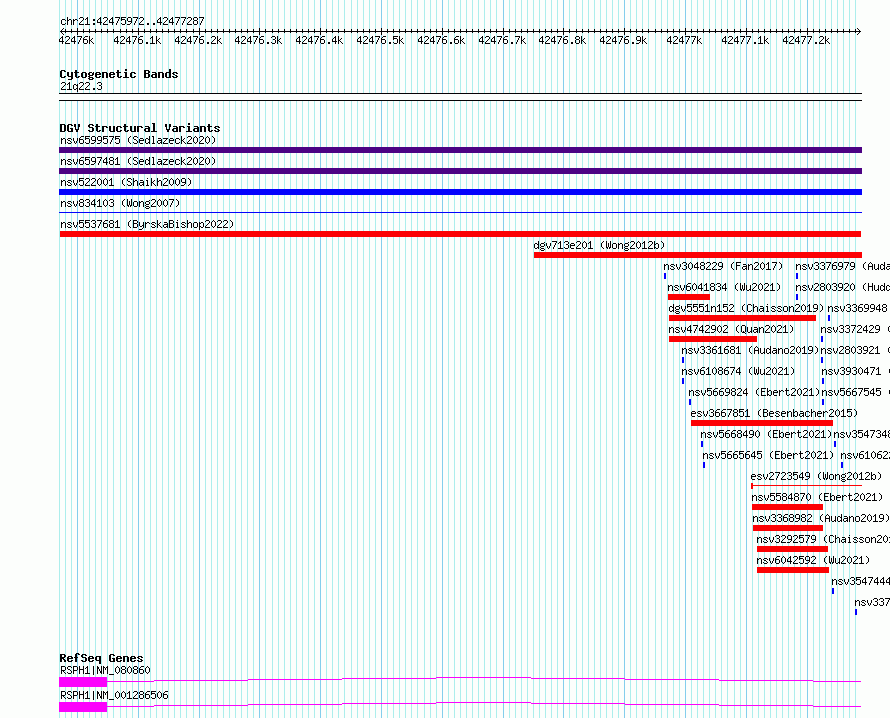Click RSPH1|NM_080860 gene label
The image size is (890, 718).
(x=105, y=670)
